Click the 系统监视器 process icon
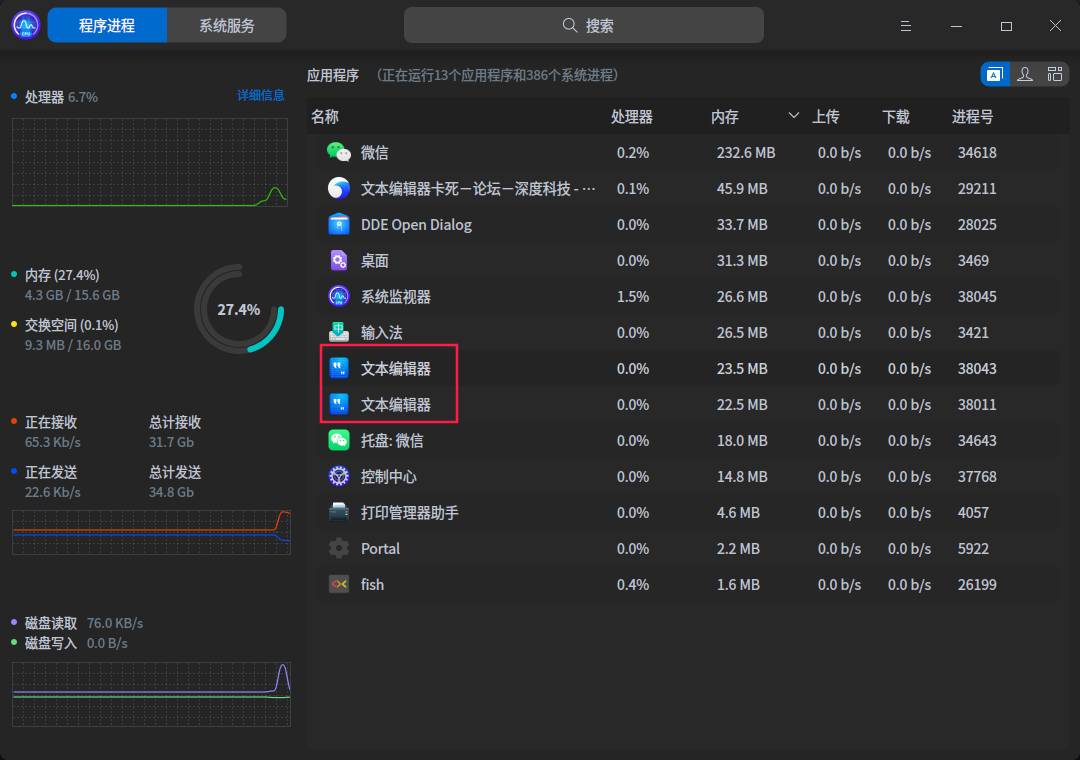Viewport: 1080px width, 760px height. tap(338, 296)
